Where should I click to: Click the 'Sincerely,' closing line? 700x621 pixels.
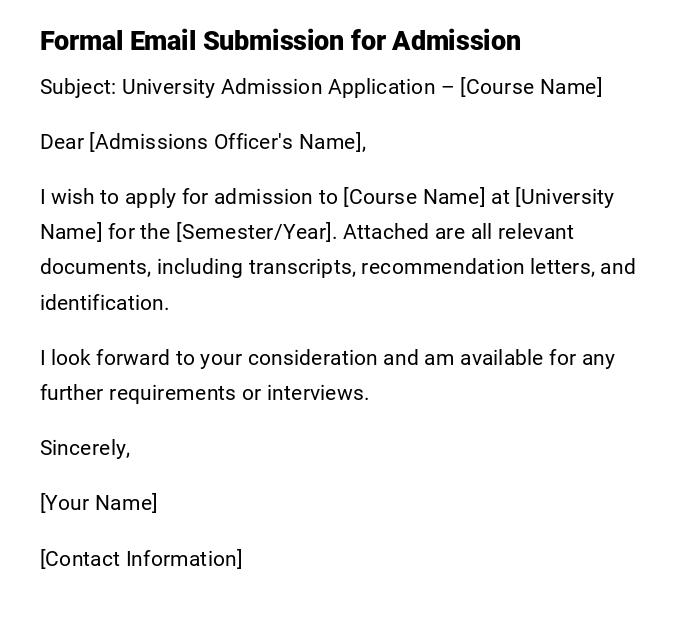point(85,448)
